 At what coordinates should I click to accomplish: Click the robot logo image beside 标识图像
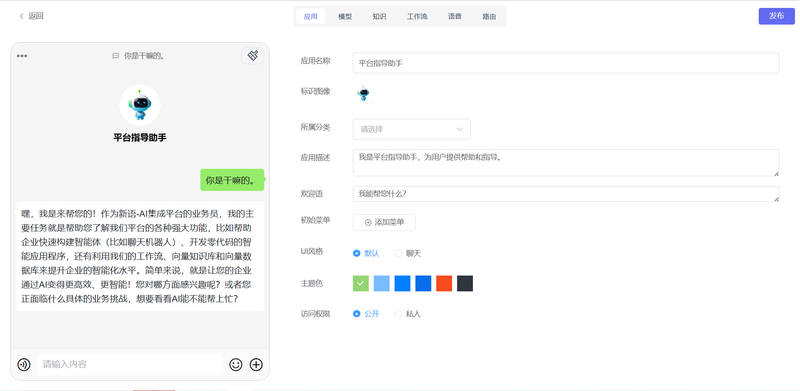[x=363, y=94]
